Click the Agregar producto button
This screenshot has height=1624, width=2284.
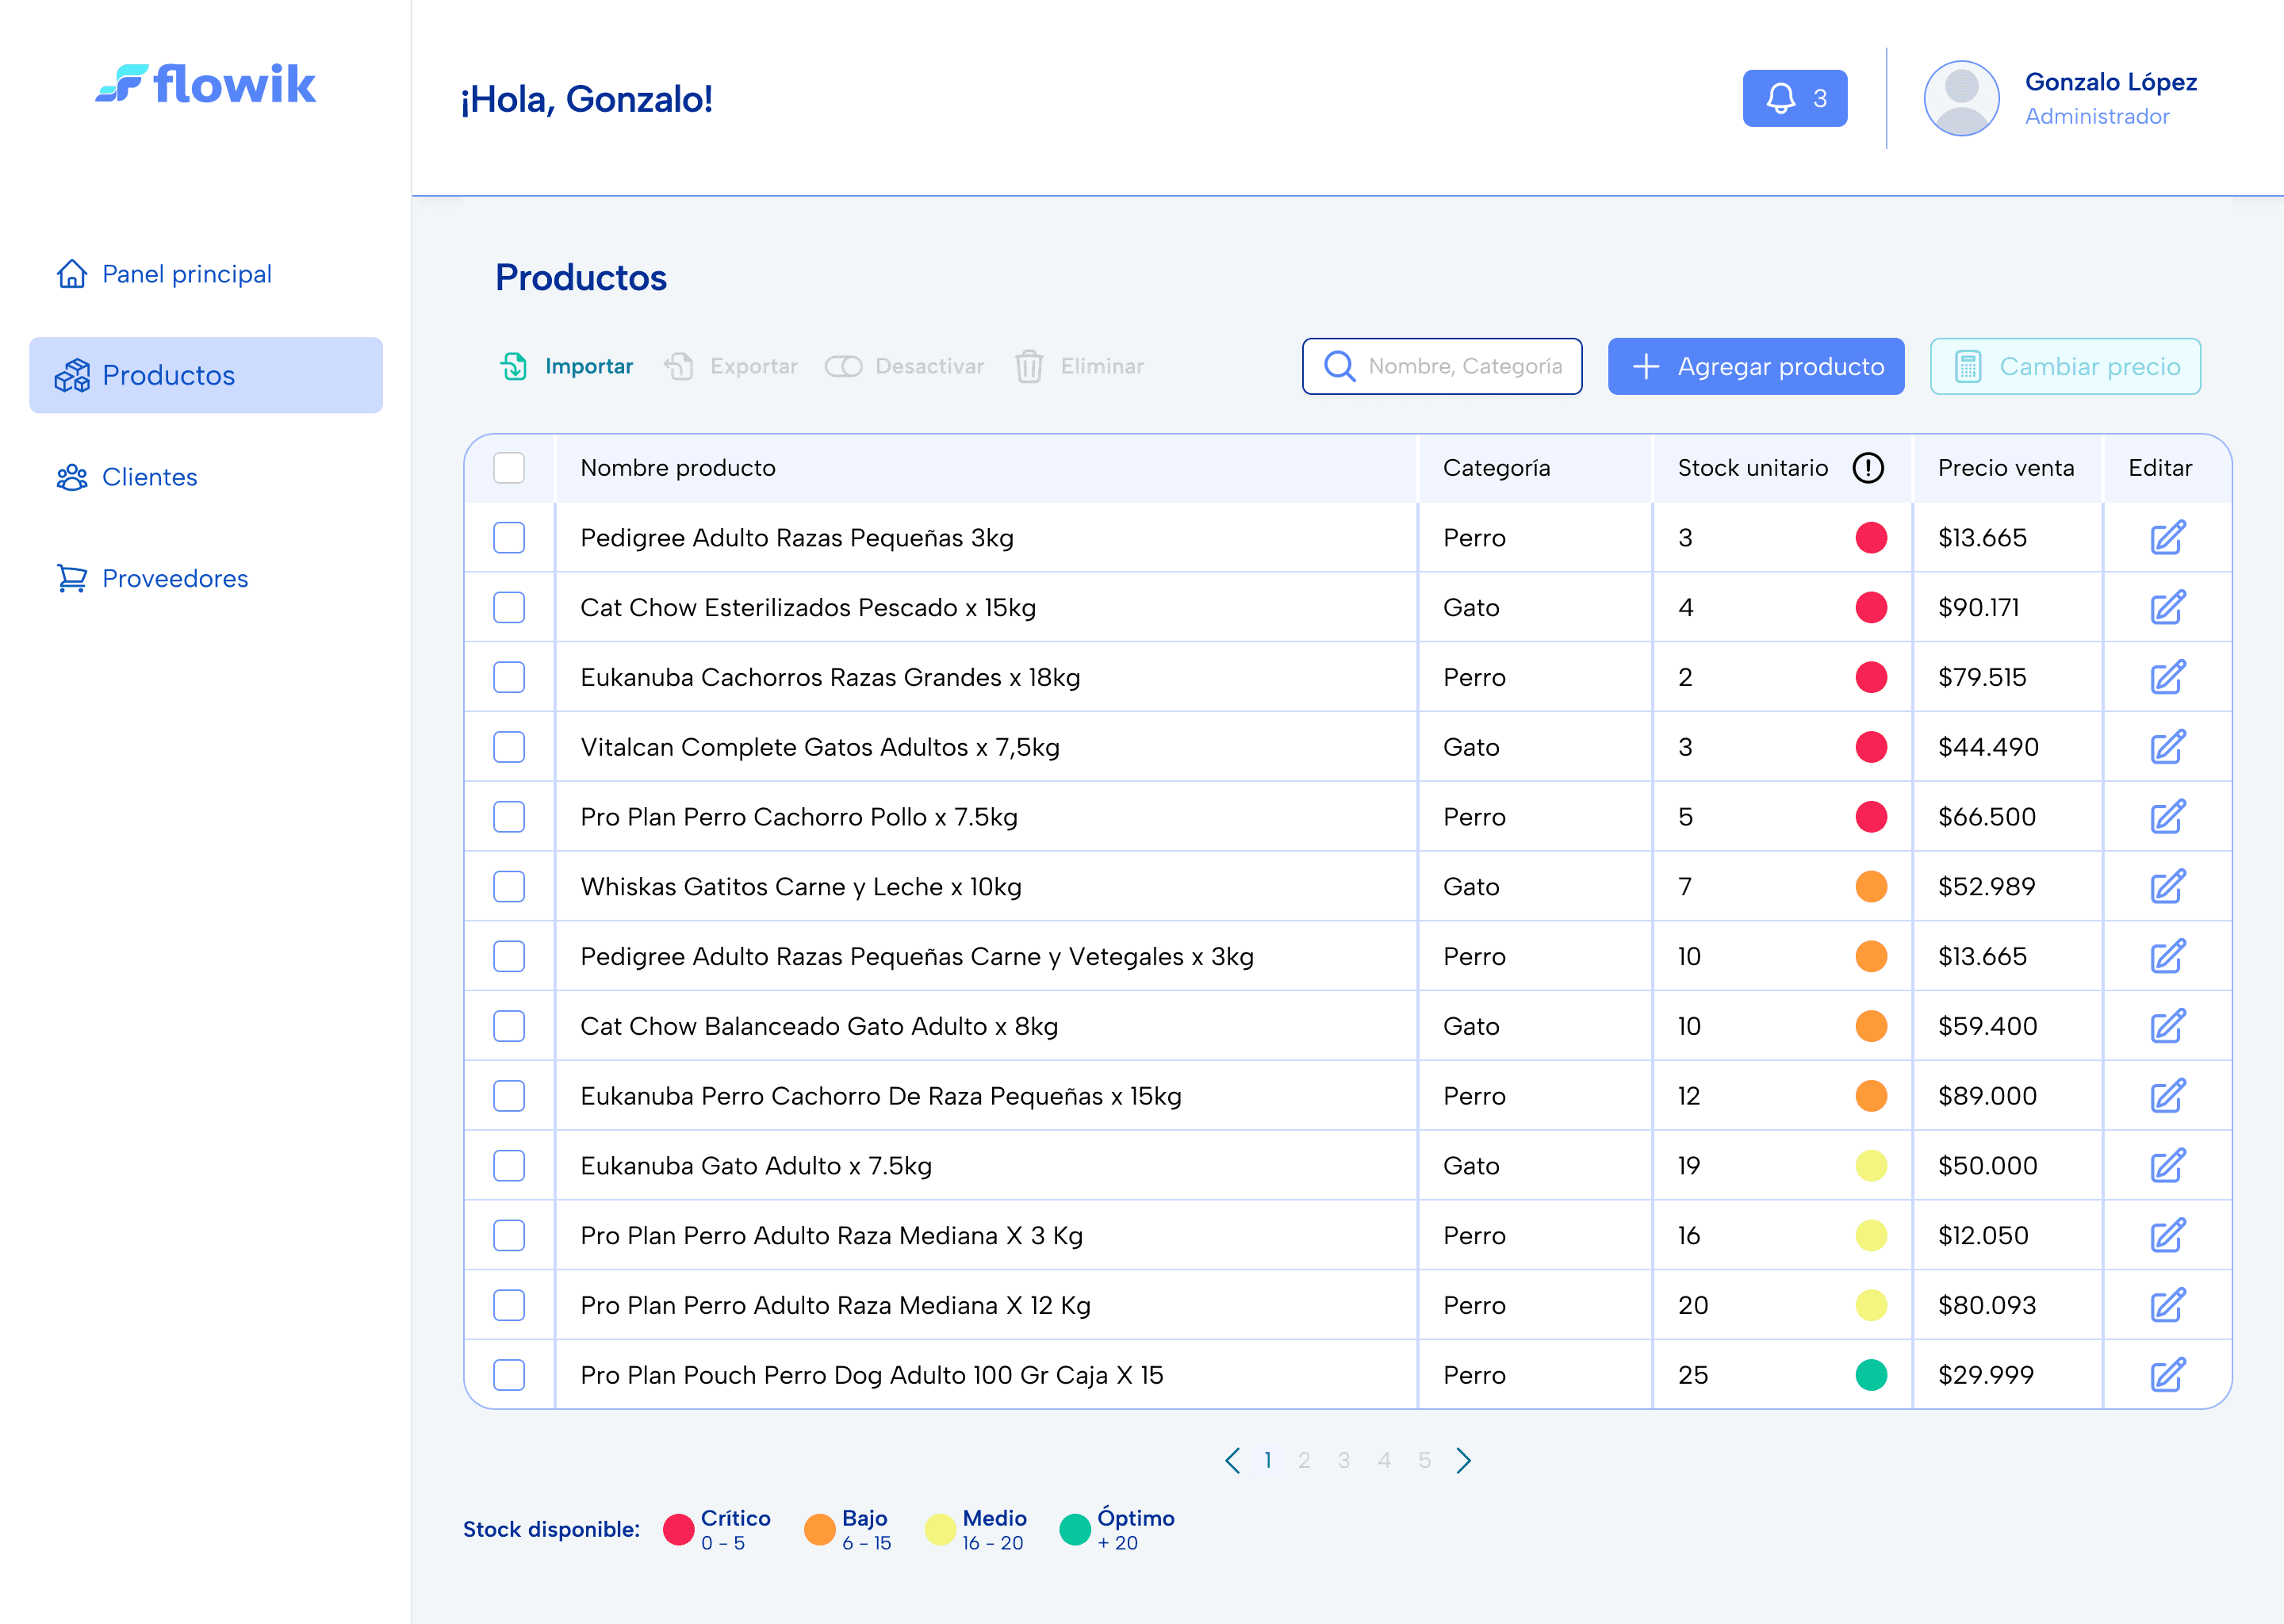[x=1755, y=367]
